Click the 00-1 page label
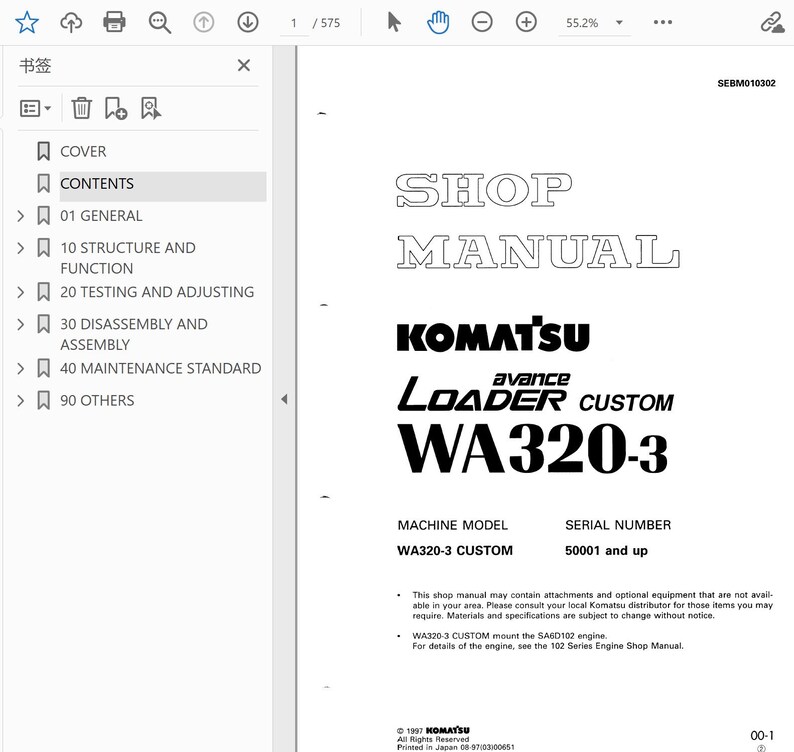Screen dimensions: 794x752 click(762, 735)
